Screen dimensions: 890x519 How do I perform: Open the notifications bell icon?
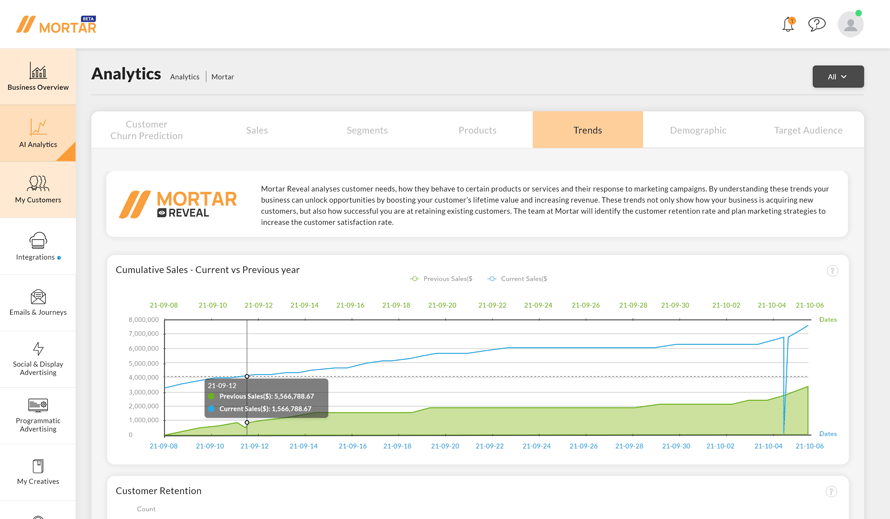point(788,24)
